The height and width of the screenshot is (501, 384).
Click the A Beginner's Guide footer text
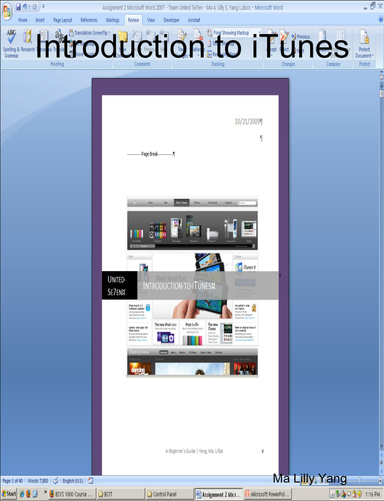coord(194,451)
